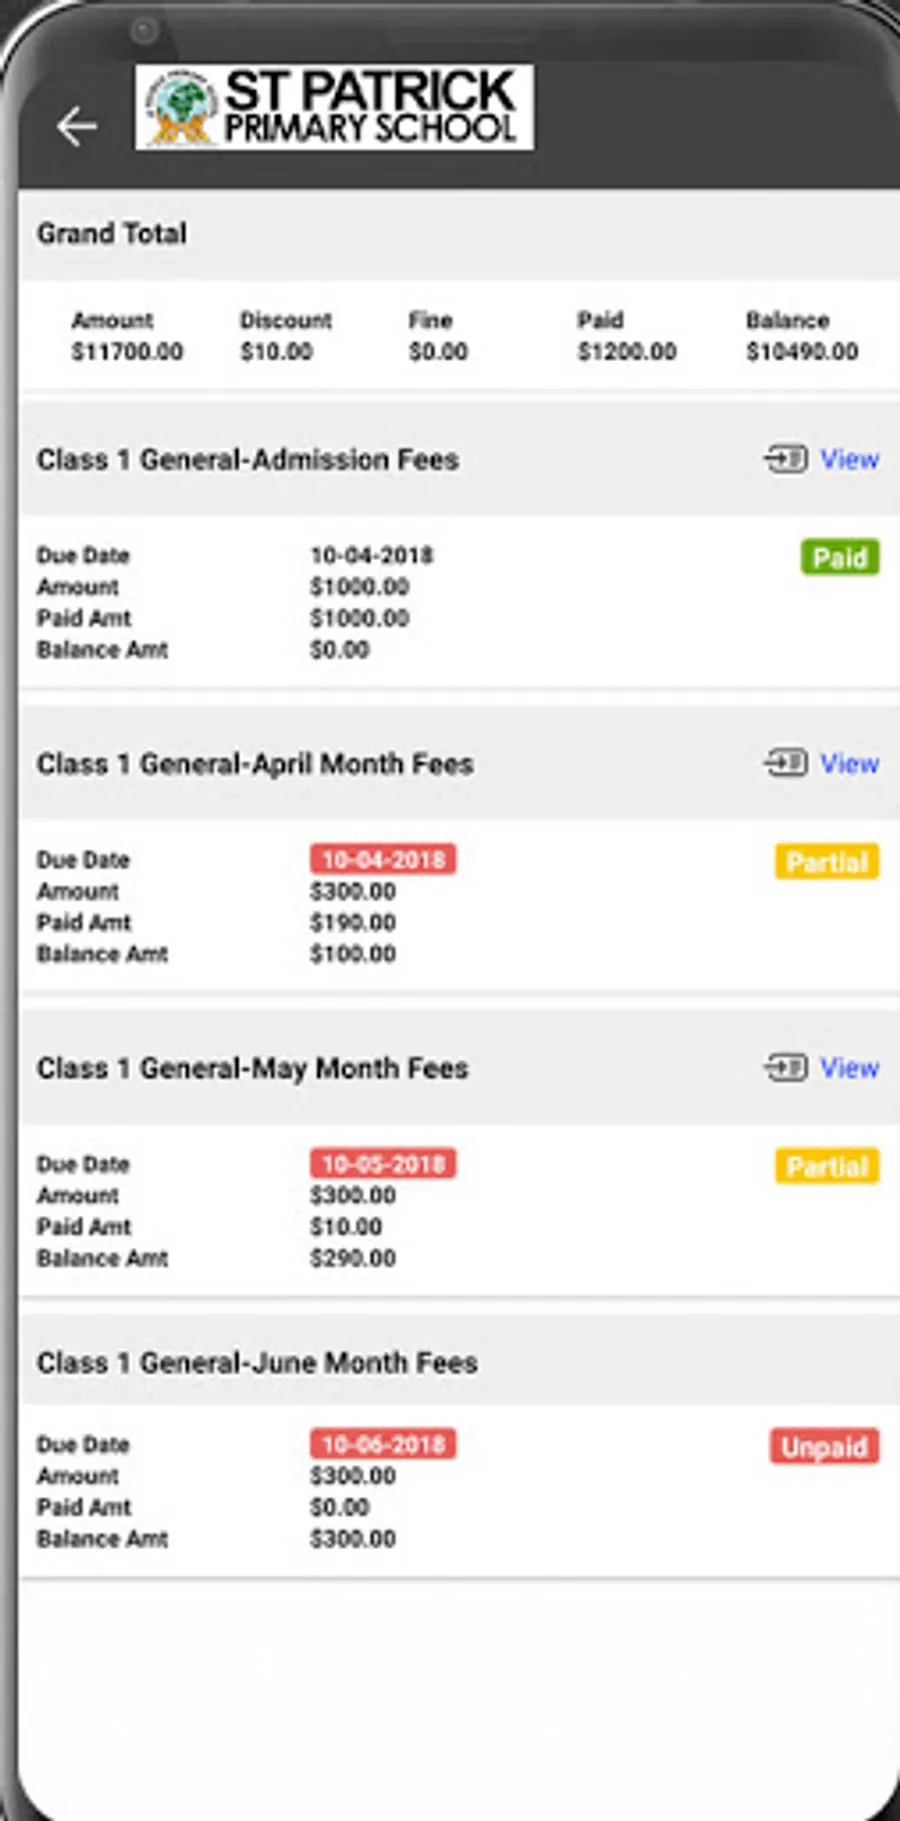Select the red 10-05-2018 due date tag
Viewport: 900px width, 1821px height.
tap(383, 1164)
